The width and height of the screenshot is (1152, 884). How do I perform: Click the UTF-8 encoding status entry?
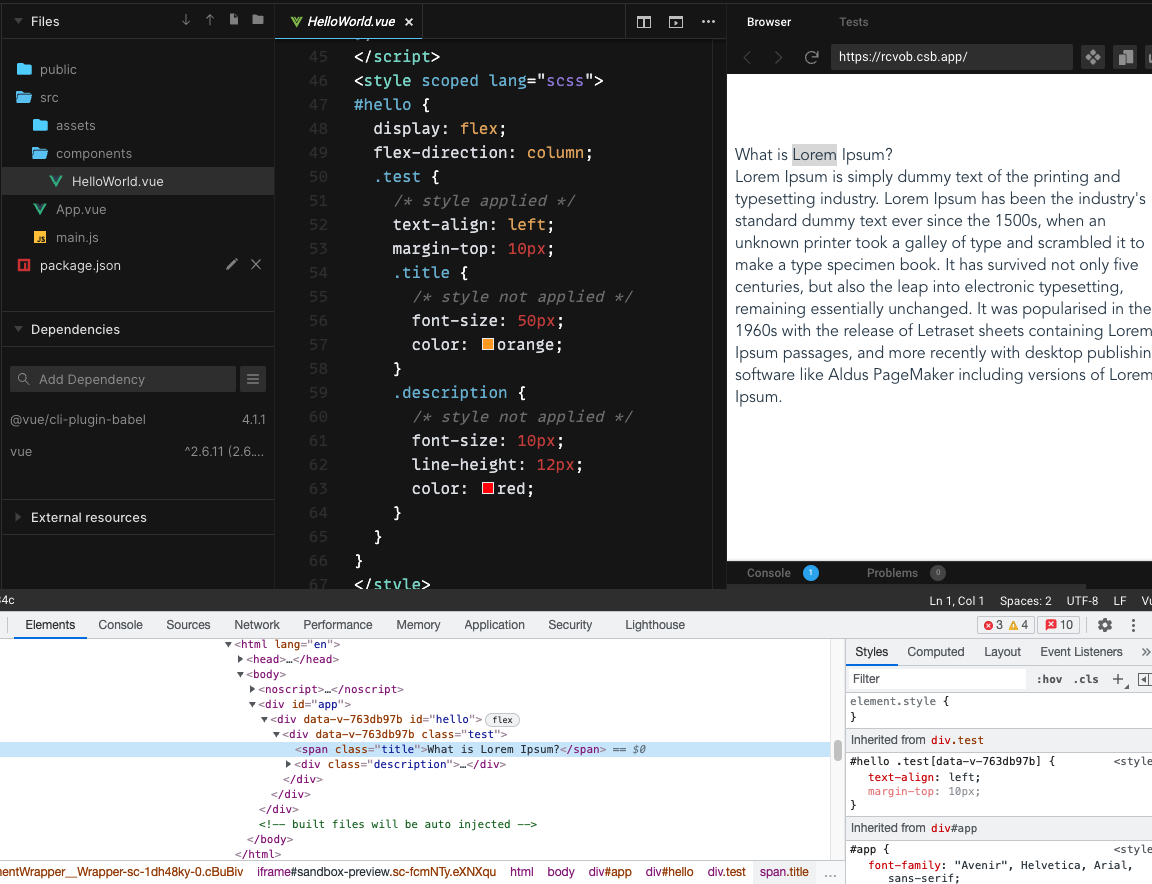[1082, 600]
